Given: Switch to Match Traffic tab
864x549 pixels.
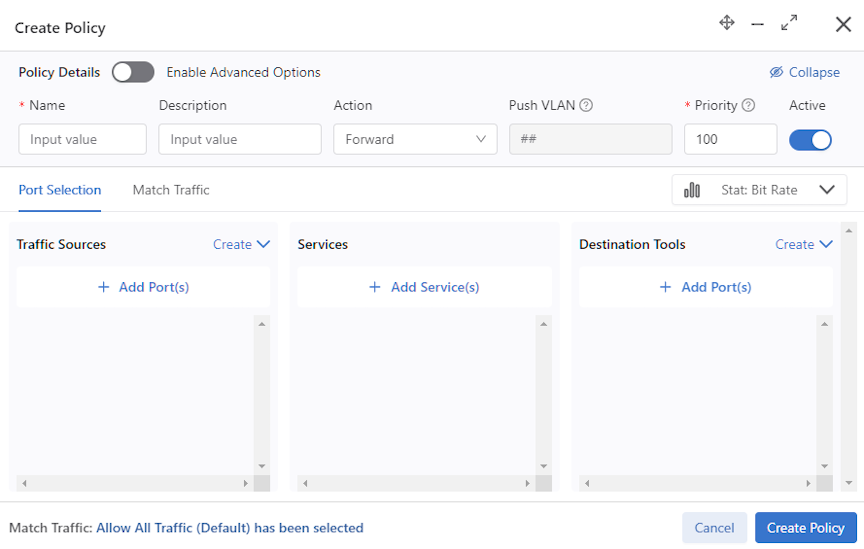Looking at the screenshot, I should tap(171, 190).
